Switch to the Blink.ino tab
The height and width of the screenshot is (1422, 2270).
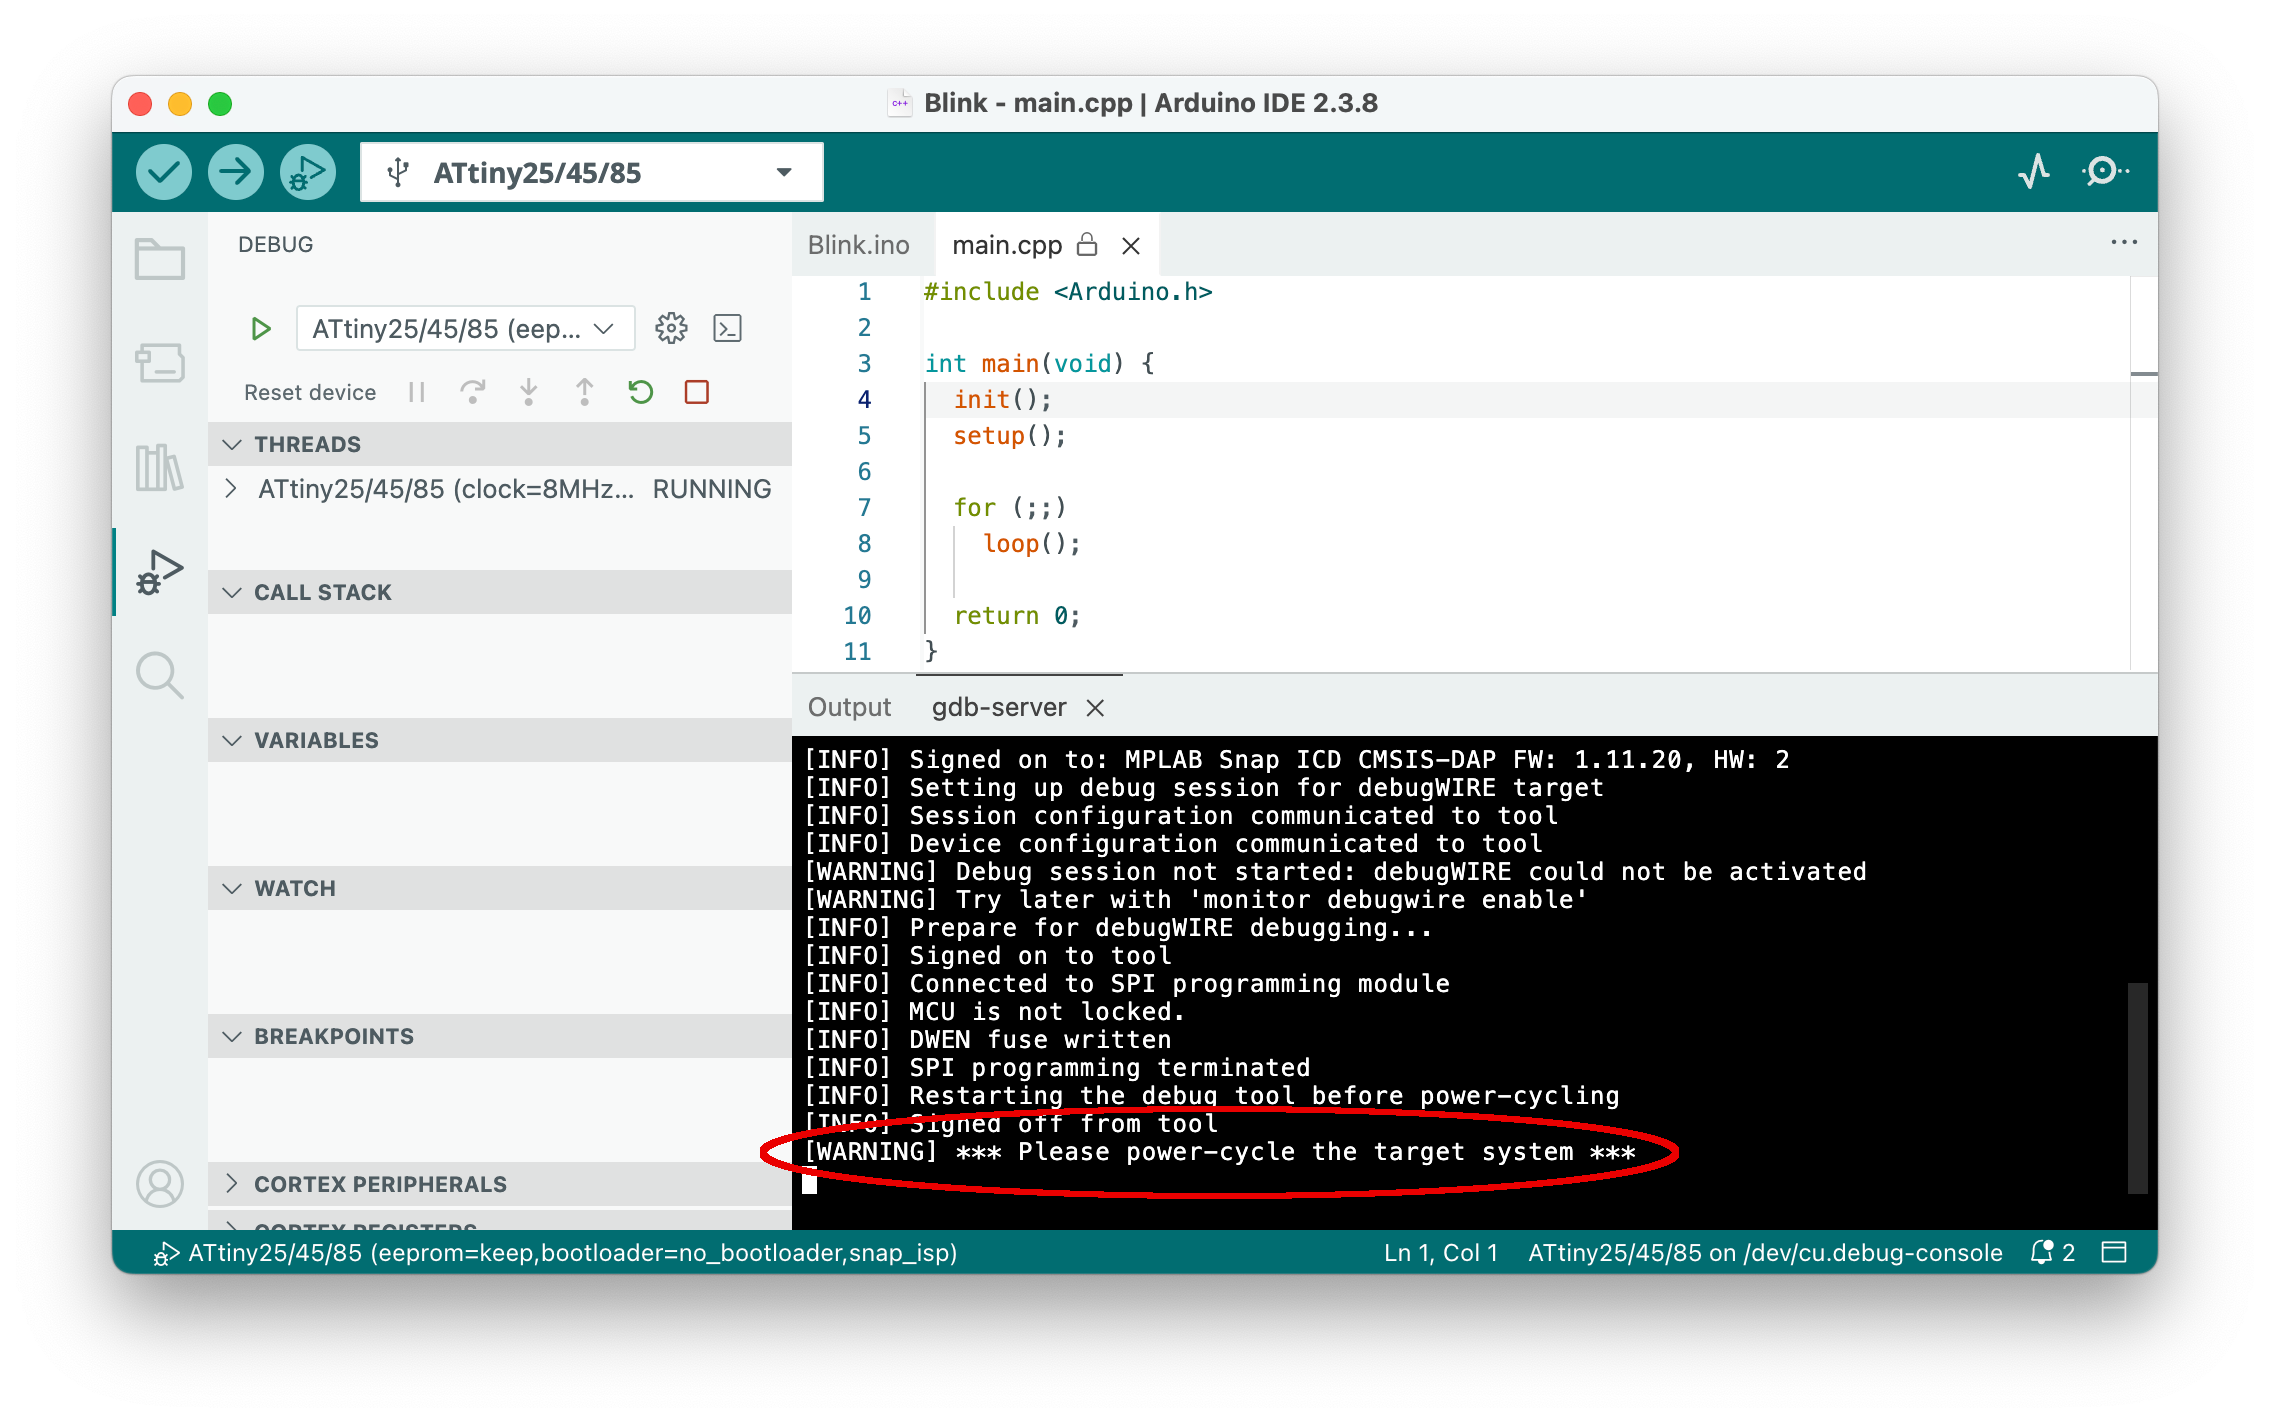[x=858, y=245]
